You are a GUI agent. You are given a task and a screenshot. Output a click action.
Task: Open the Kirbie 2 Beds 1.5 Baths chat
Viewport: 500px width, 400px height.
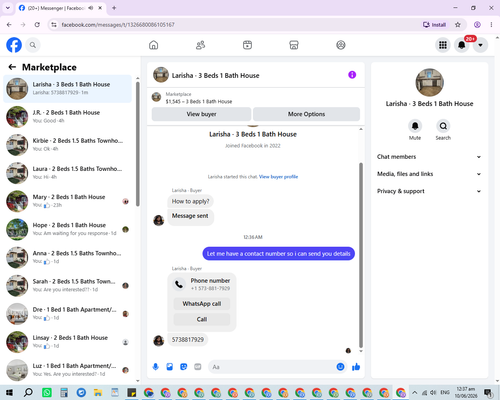click(x=67, y=145)
